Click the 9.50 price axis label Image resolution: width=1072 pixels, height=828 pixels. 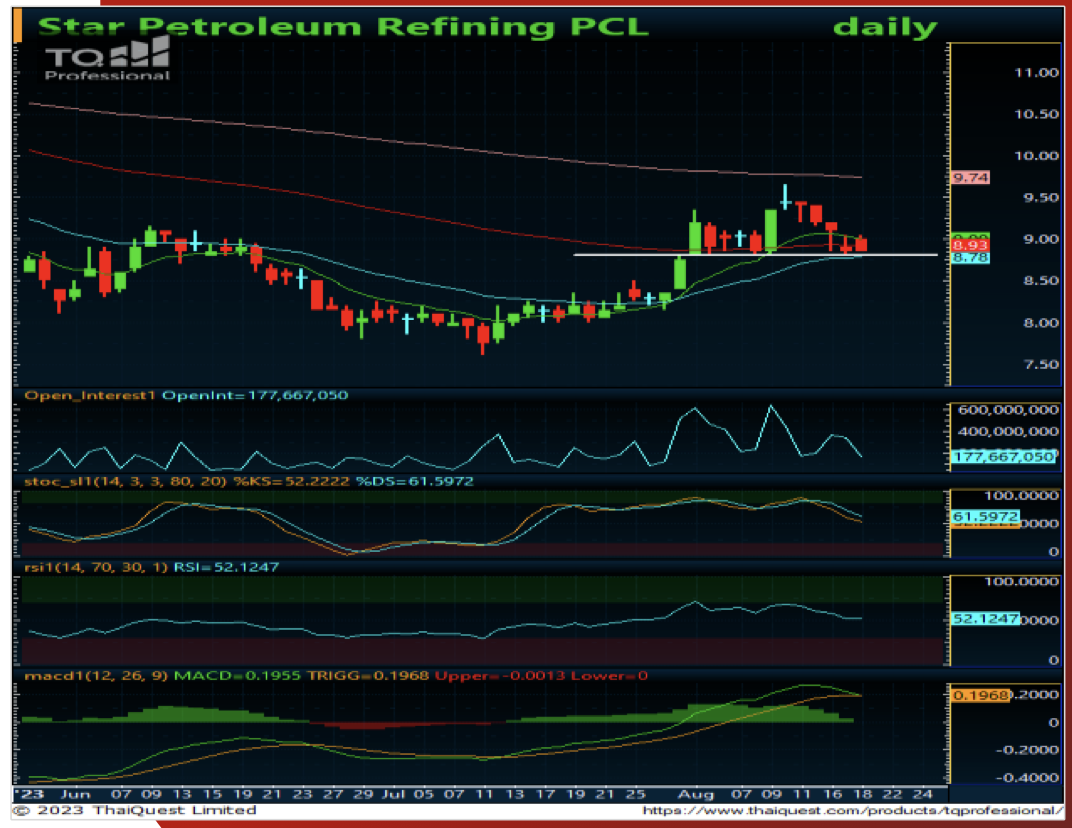[x=1040, y=198]
